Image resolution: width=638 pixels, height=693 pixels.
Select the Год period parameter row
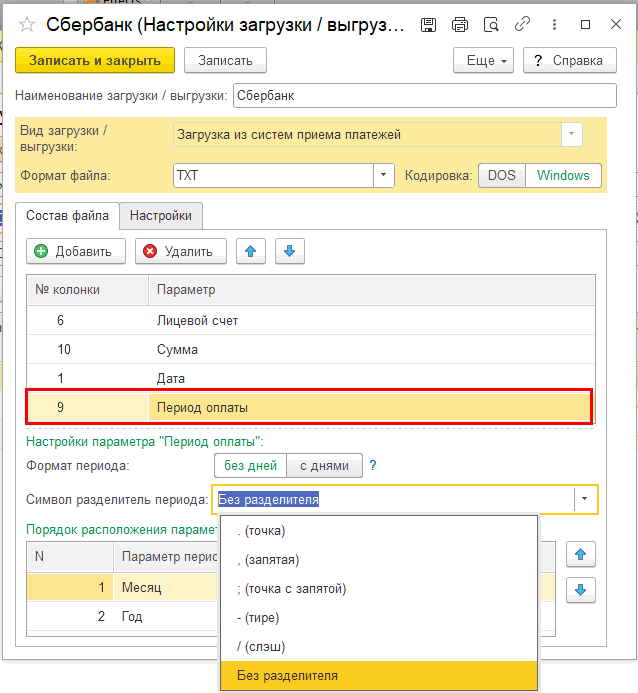[122, 616]
